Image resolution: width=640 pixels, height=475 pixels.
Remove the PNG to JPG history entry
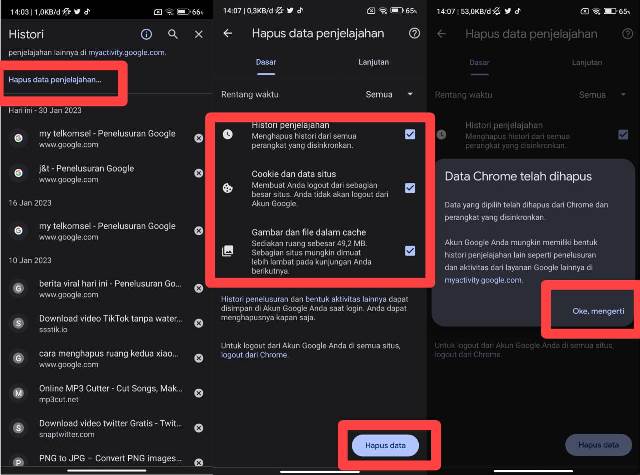click(199, 462)
